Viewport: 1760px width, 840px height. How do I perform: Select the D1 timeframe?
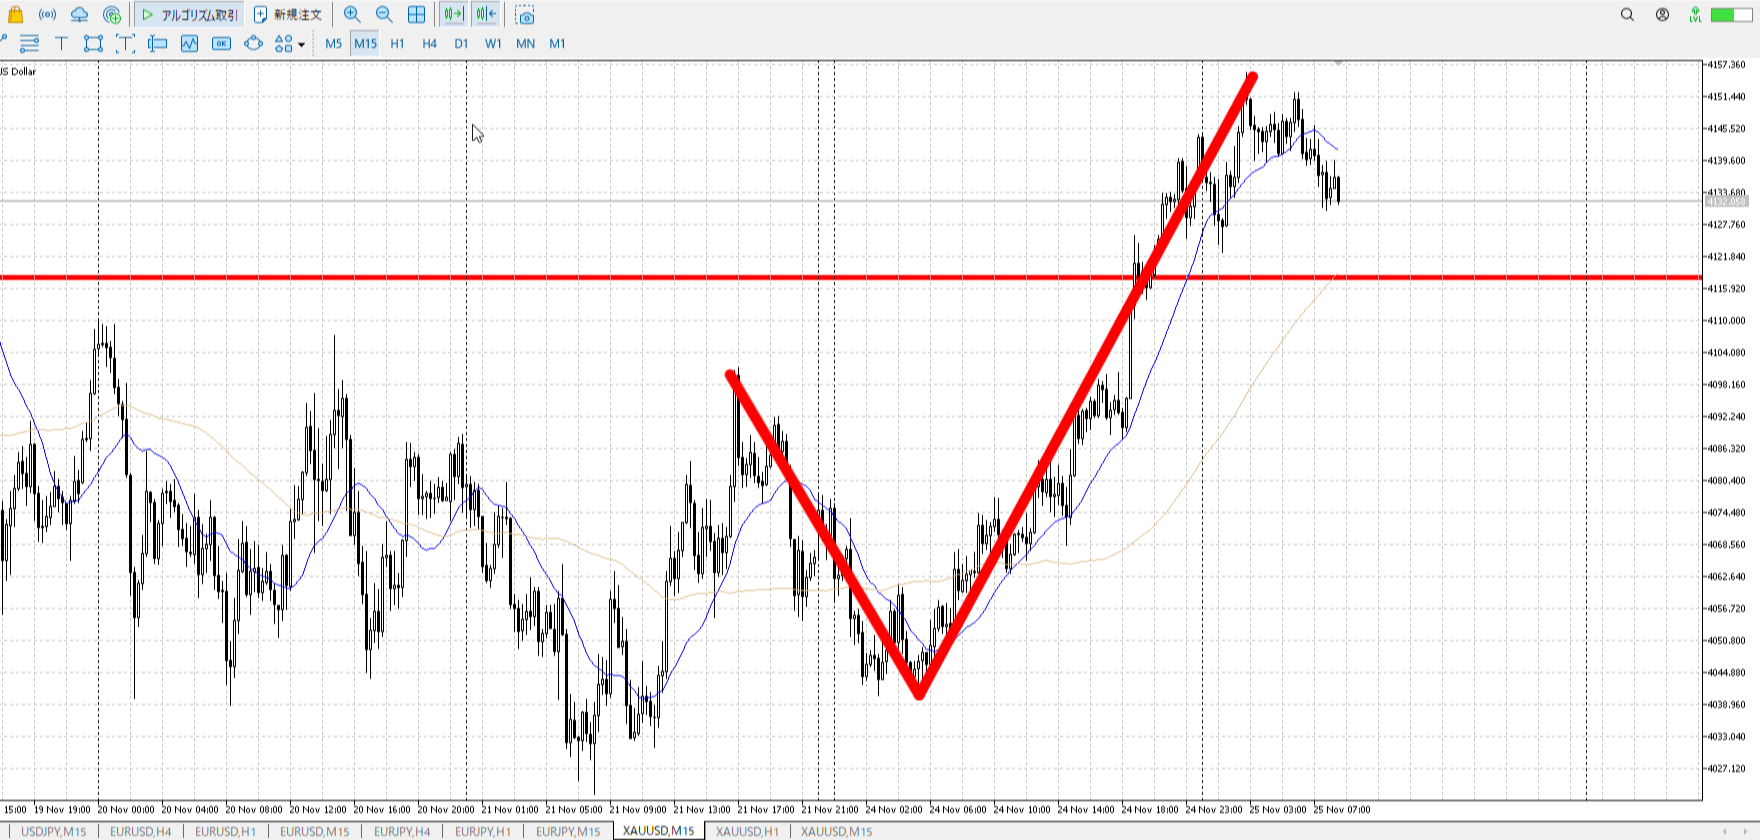461,43
